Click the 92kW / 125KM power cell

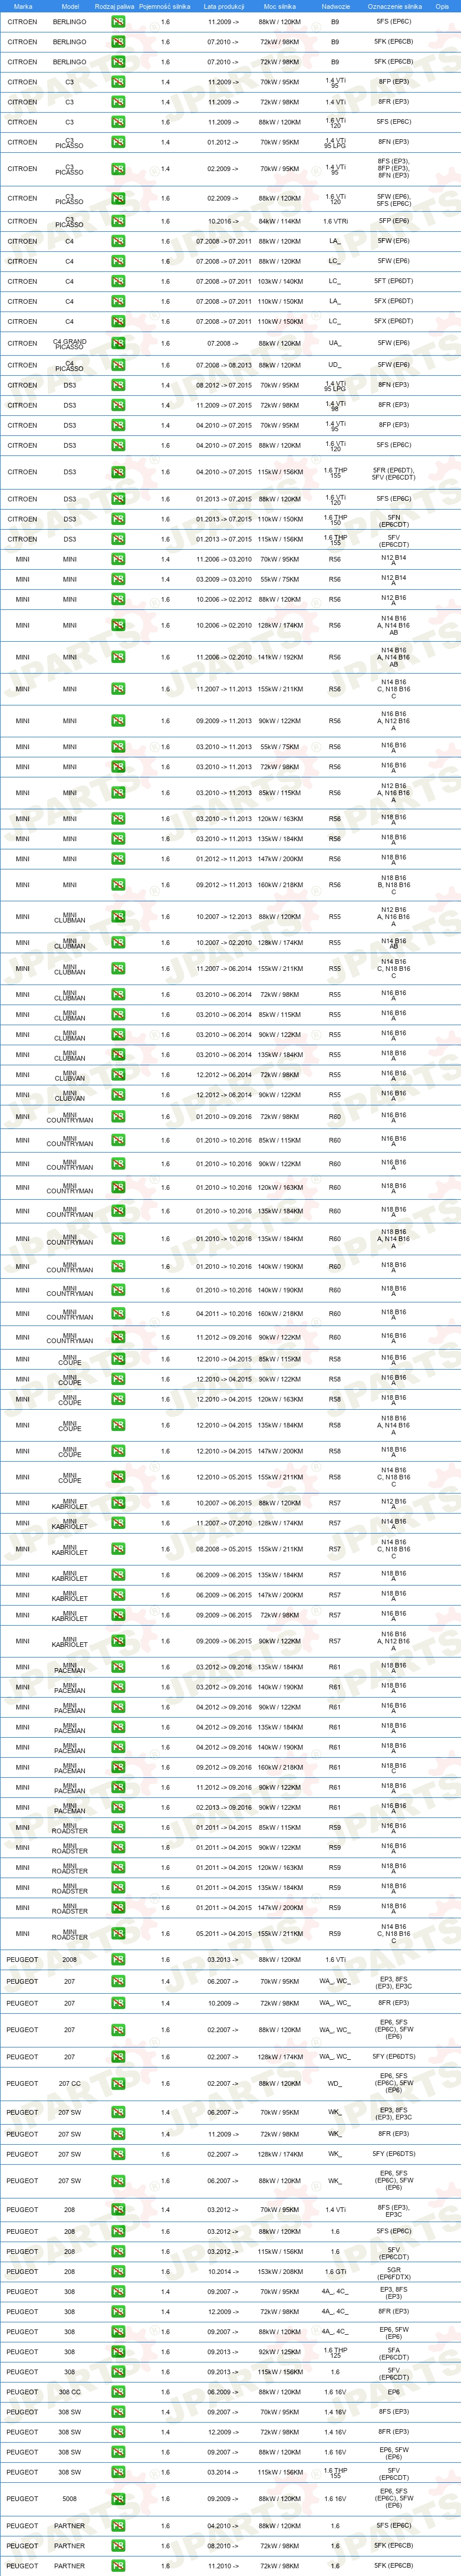click(280, 2351)
